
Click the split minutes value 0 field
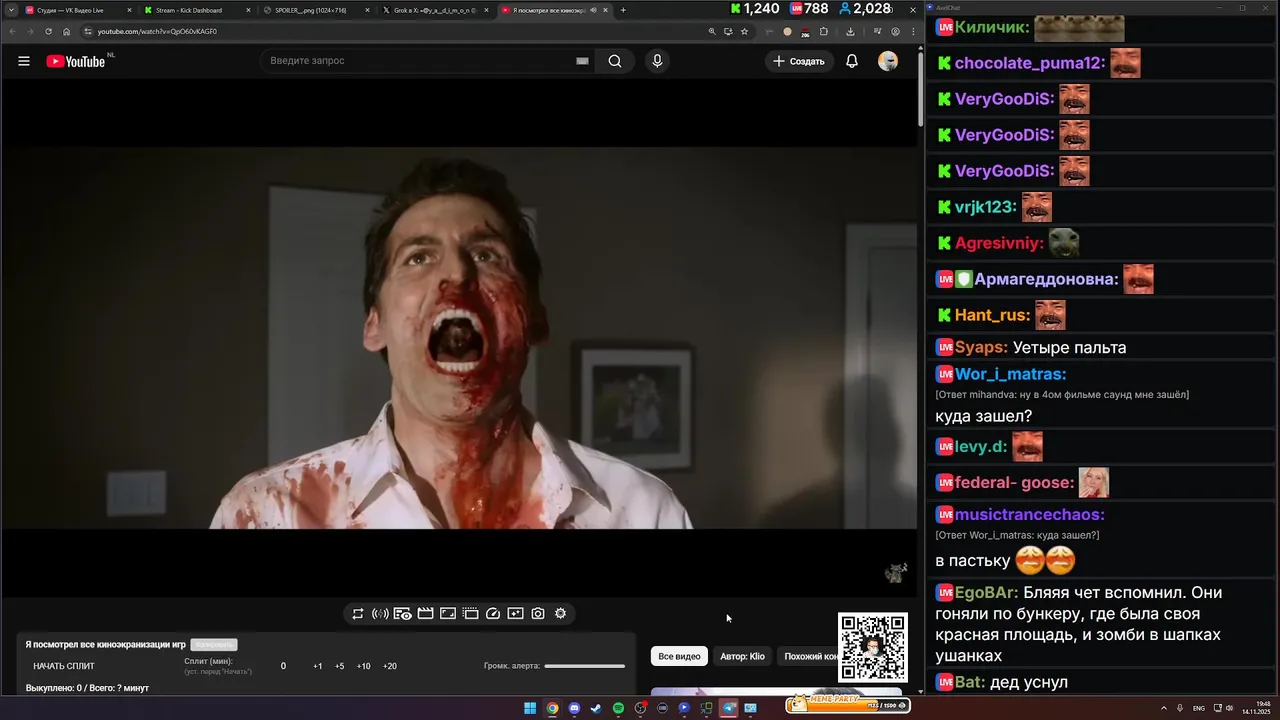click(x=283, y=666)
